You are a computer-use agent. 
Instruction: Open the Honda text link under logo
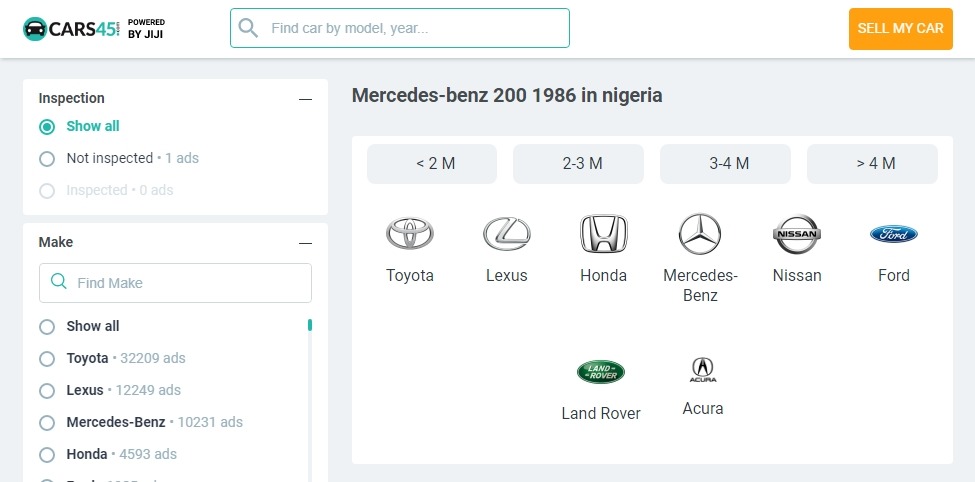604,276
